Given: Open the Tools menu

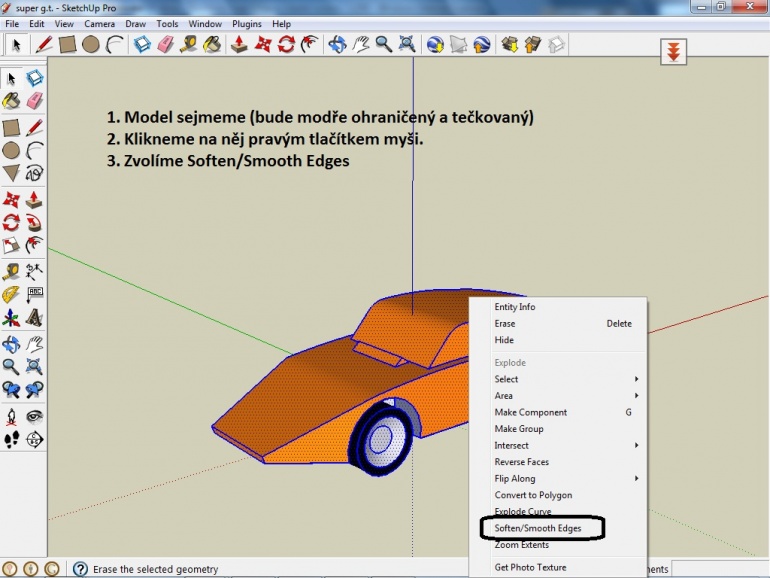Looking at the screenshot, I should coord(167,24).
